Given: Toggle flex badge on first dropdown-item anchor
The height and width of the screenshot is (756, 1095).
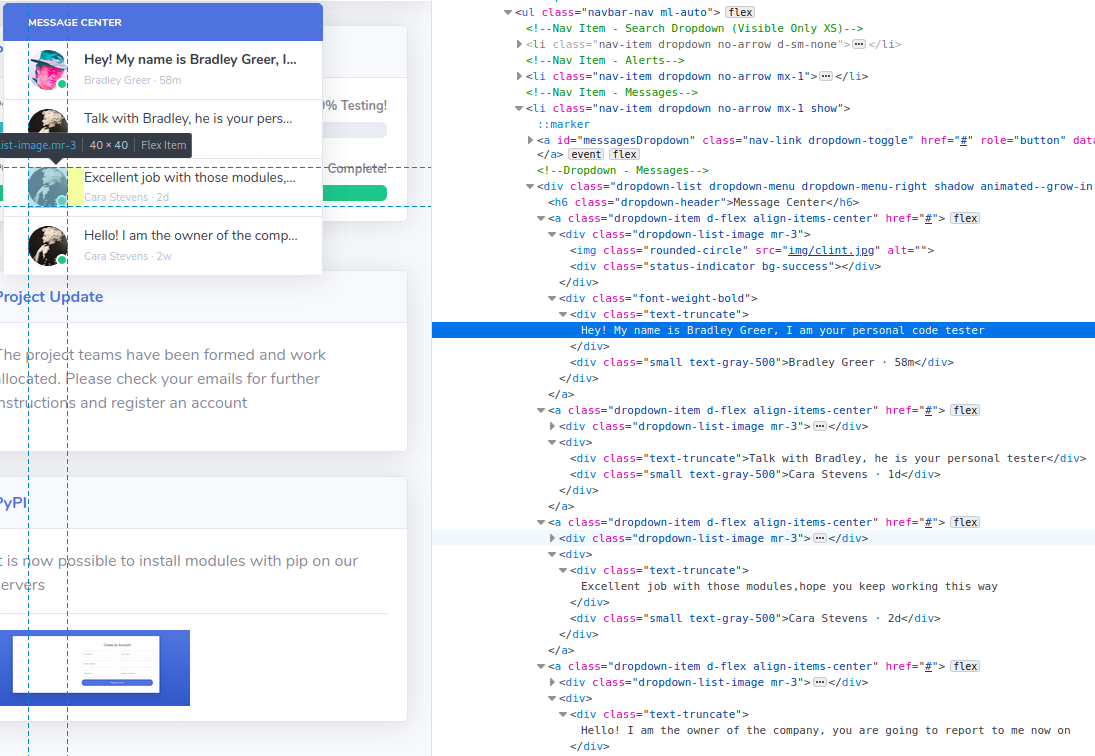Looking at the screenshot, I should click(965, 218).
